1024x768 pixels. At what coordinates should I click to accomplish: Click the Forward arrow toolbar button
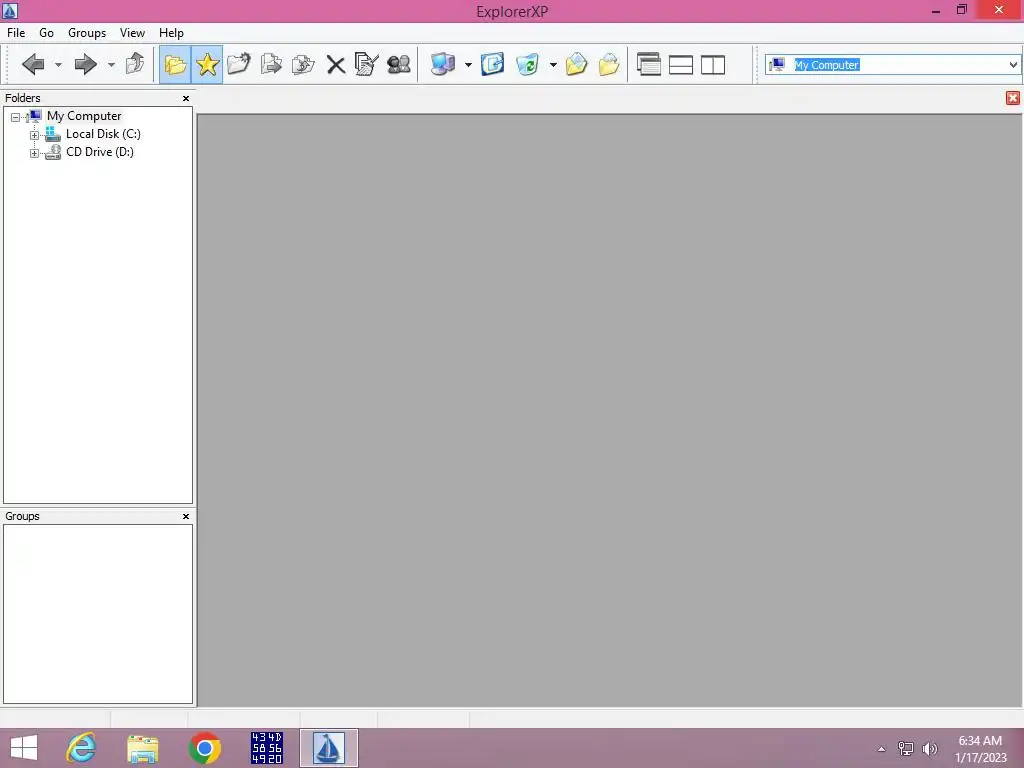point(86,64)
